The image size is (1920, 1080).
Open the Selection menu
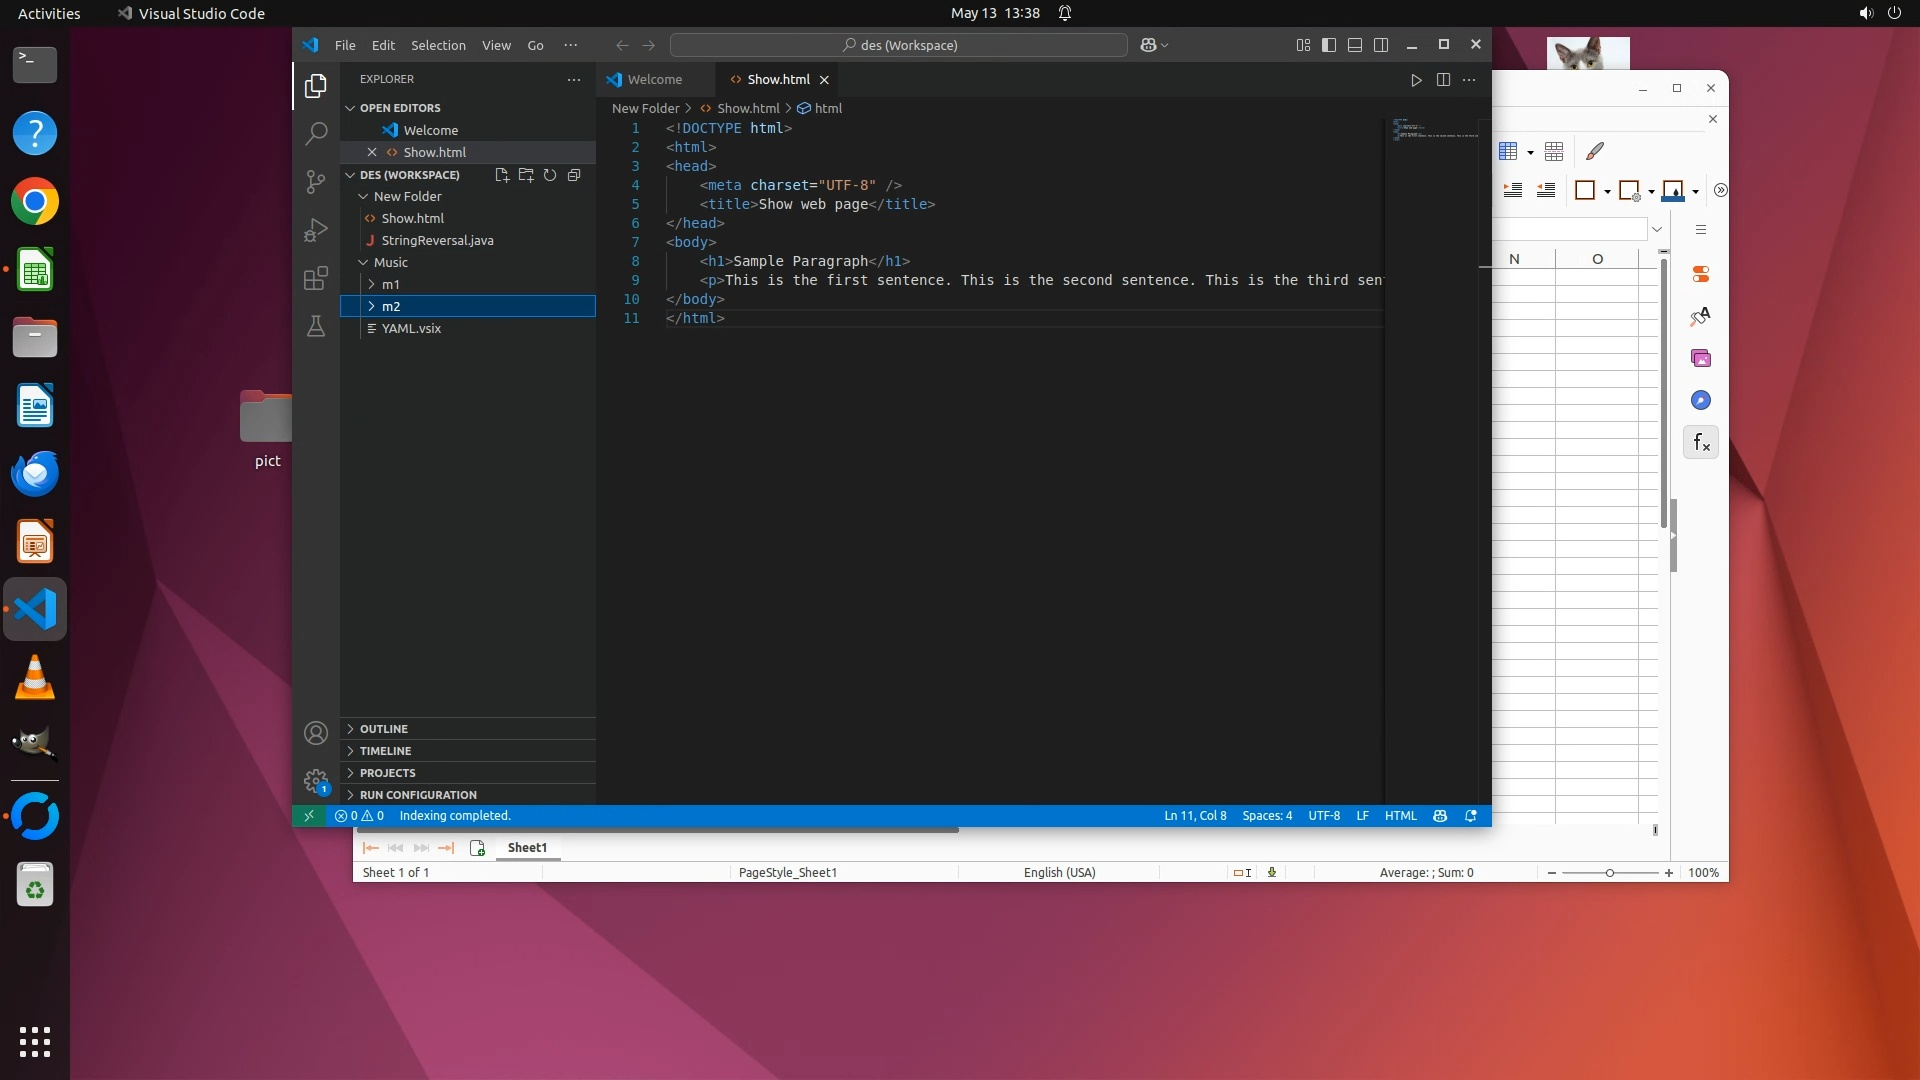point(438,45)
